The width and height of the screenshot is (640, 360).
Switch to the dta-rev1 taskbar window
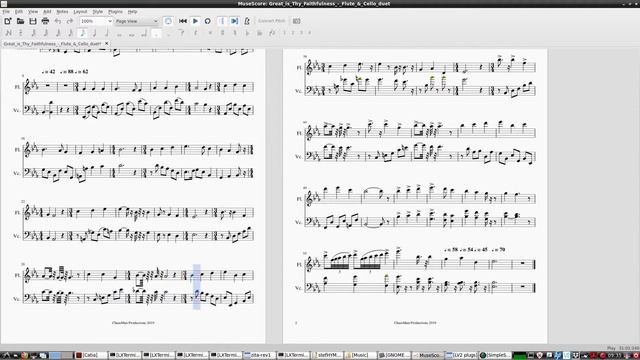259,355
